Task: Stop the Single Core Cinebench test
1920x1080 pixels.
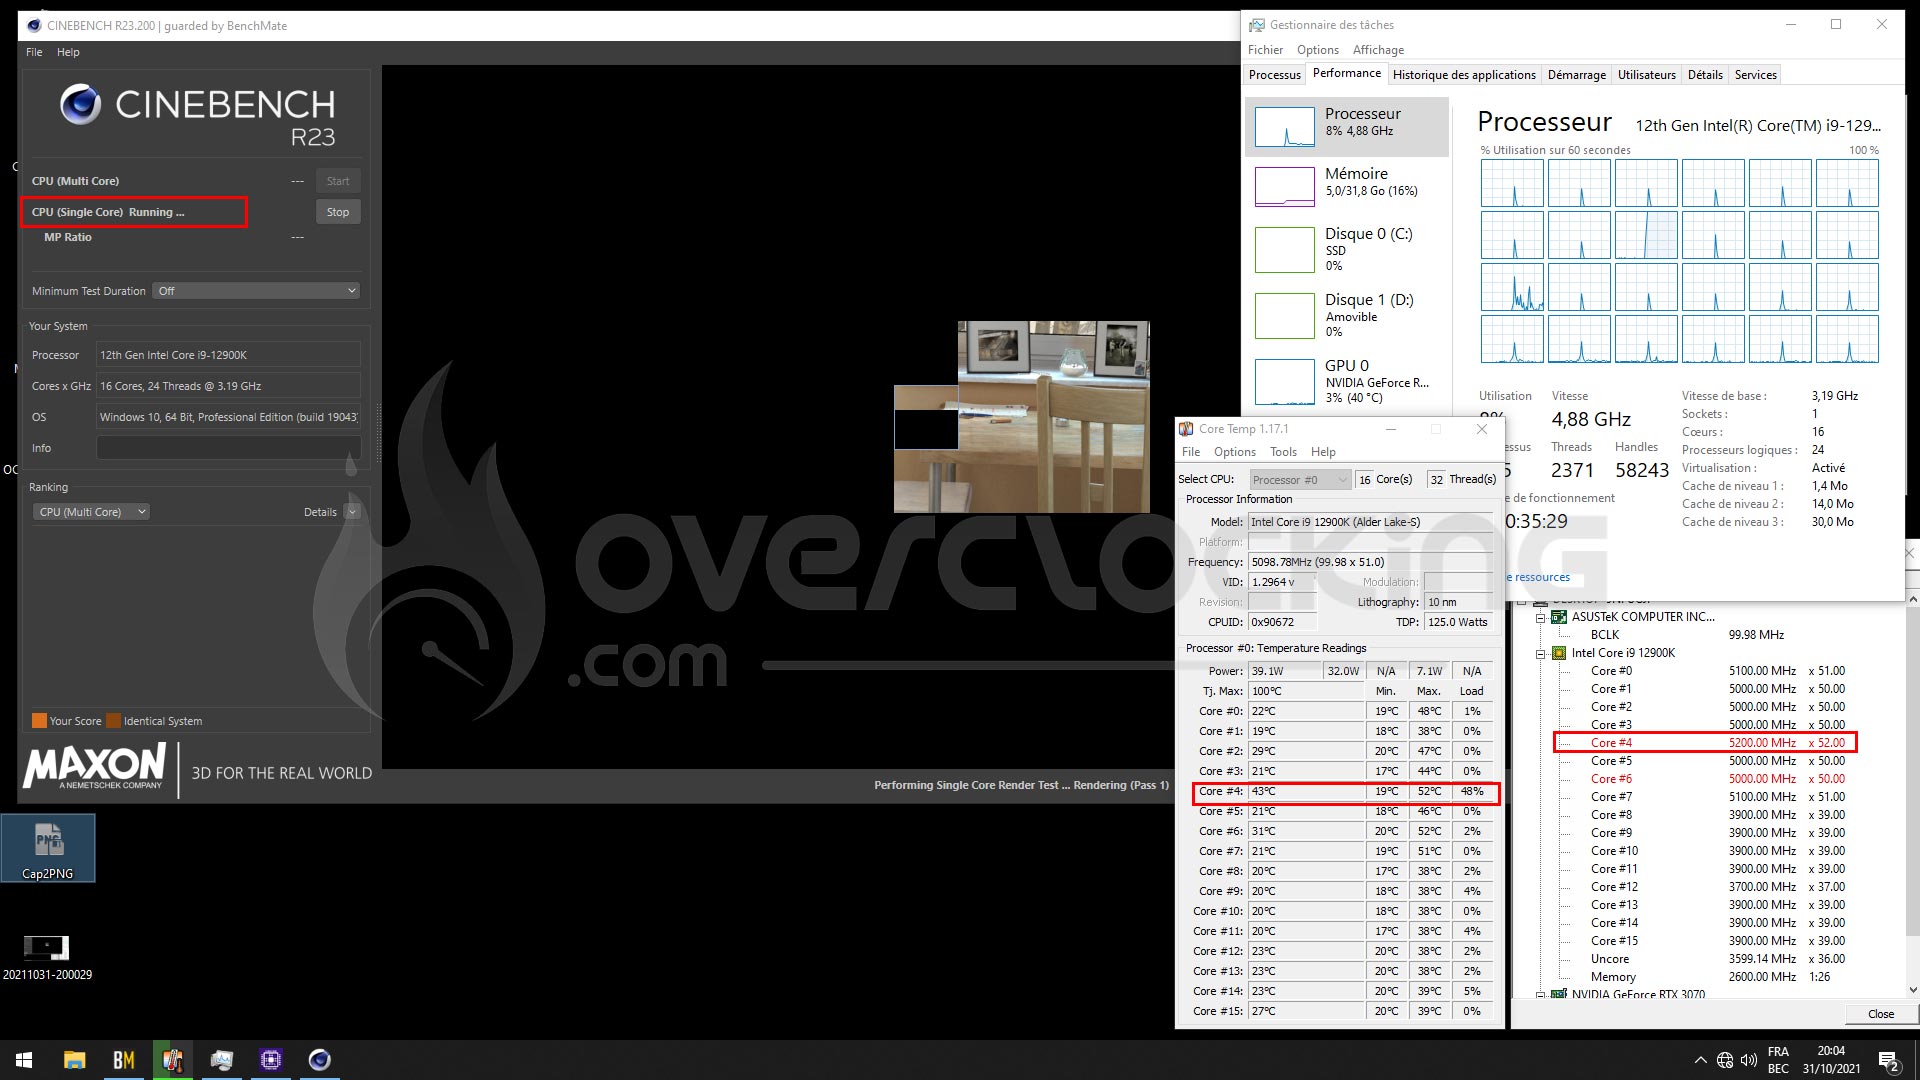Action: (338, 212)
